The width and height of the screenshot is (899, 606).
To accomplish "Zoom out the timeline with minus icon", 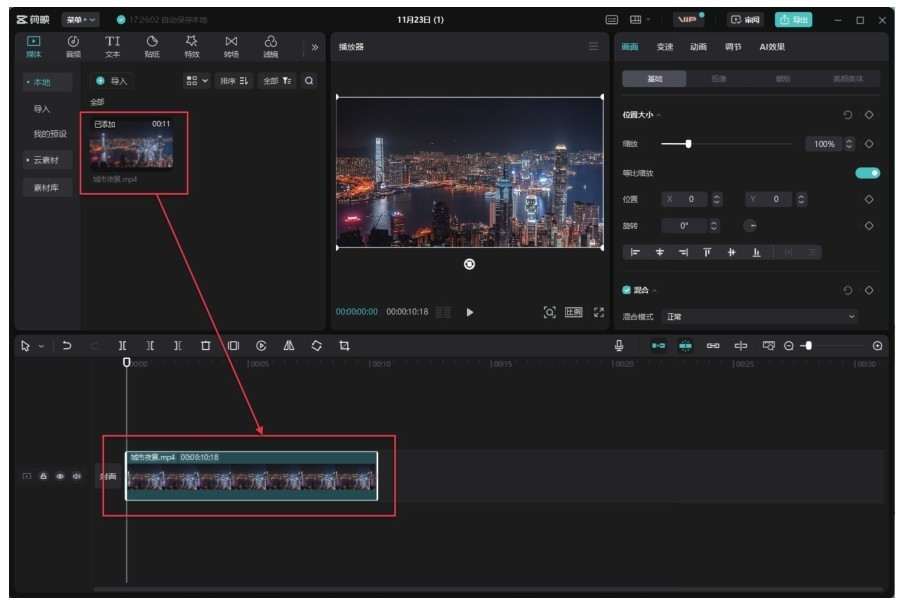I will pos(789,346).
